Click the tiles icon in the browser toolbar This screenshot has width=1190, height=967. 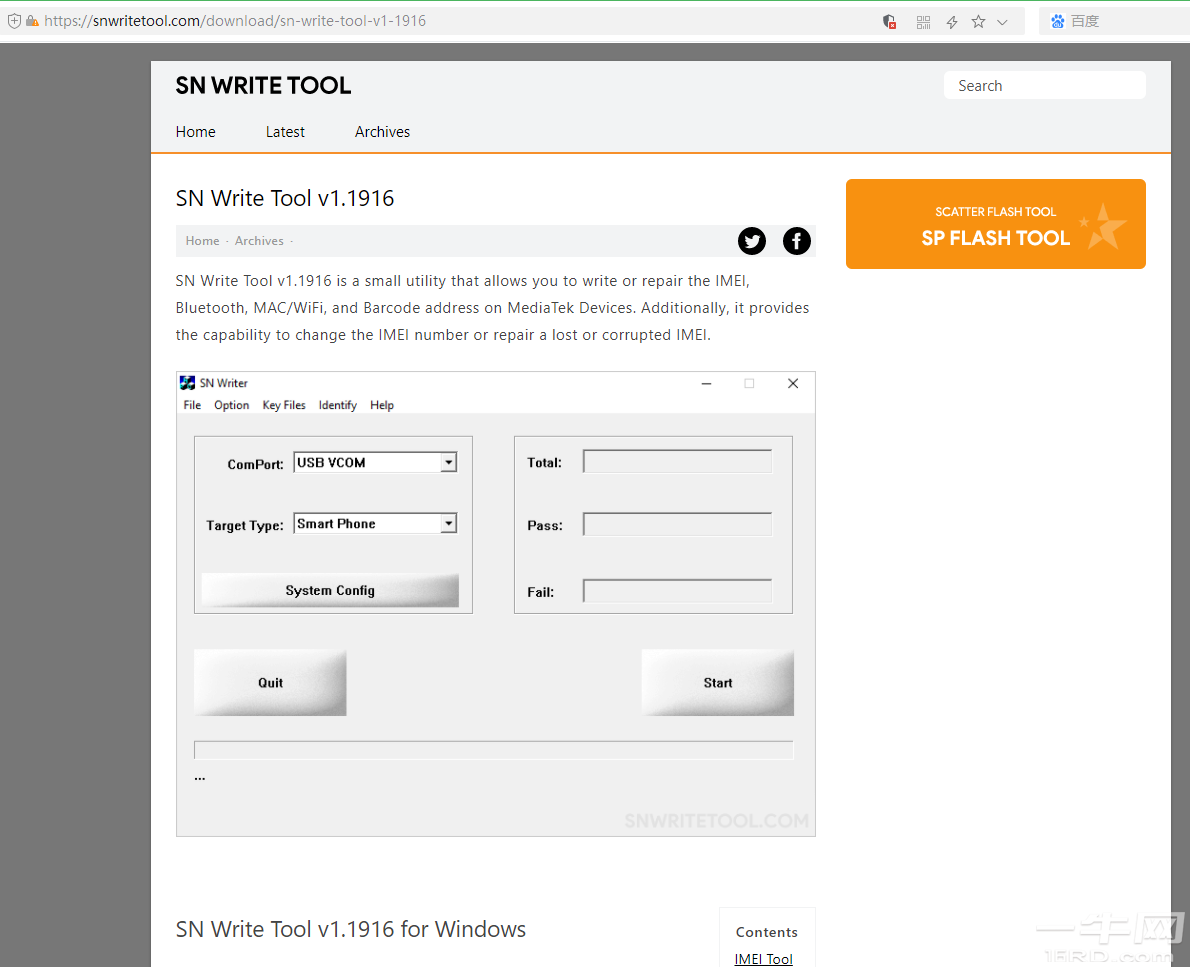click(923, 21)
